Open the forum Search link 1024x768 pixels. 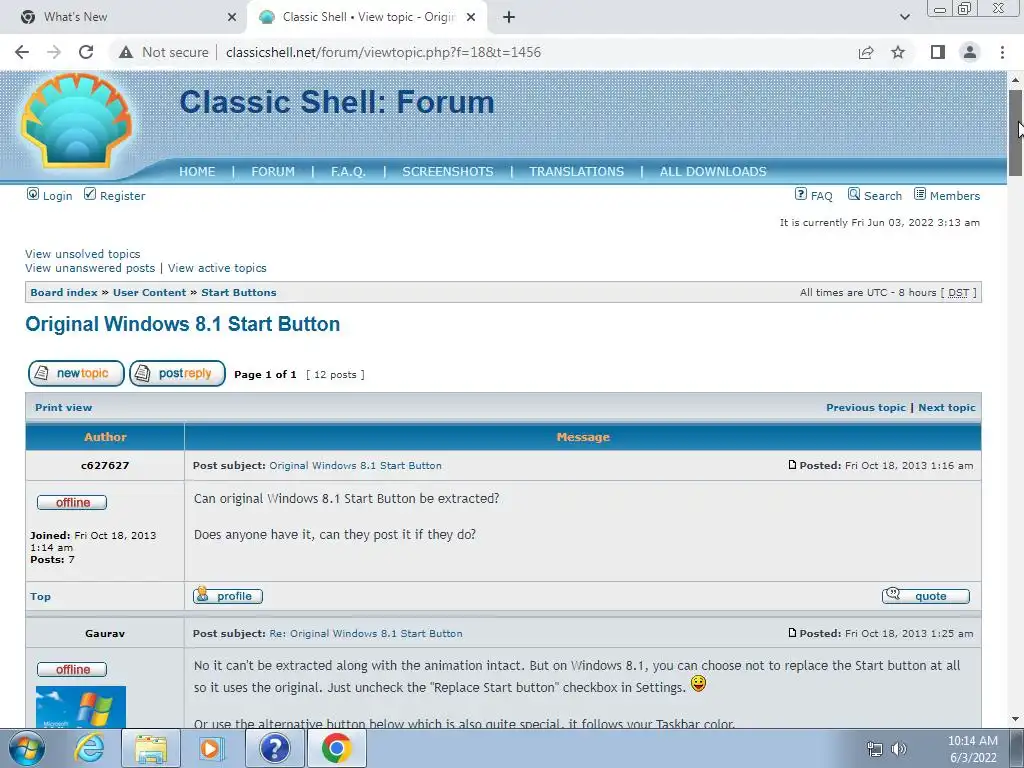(882, 196)
